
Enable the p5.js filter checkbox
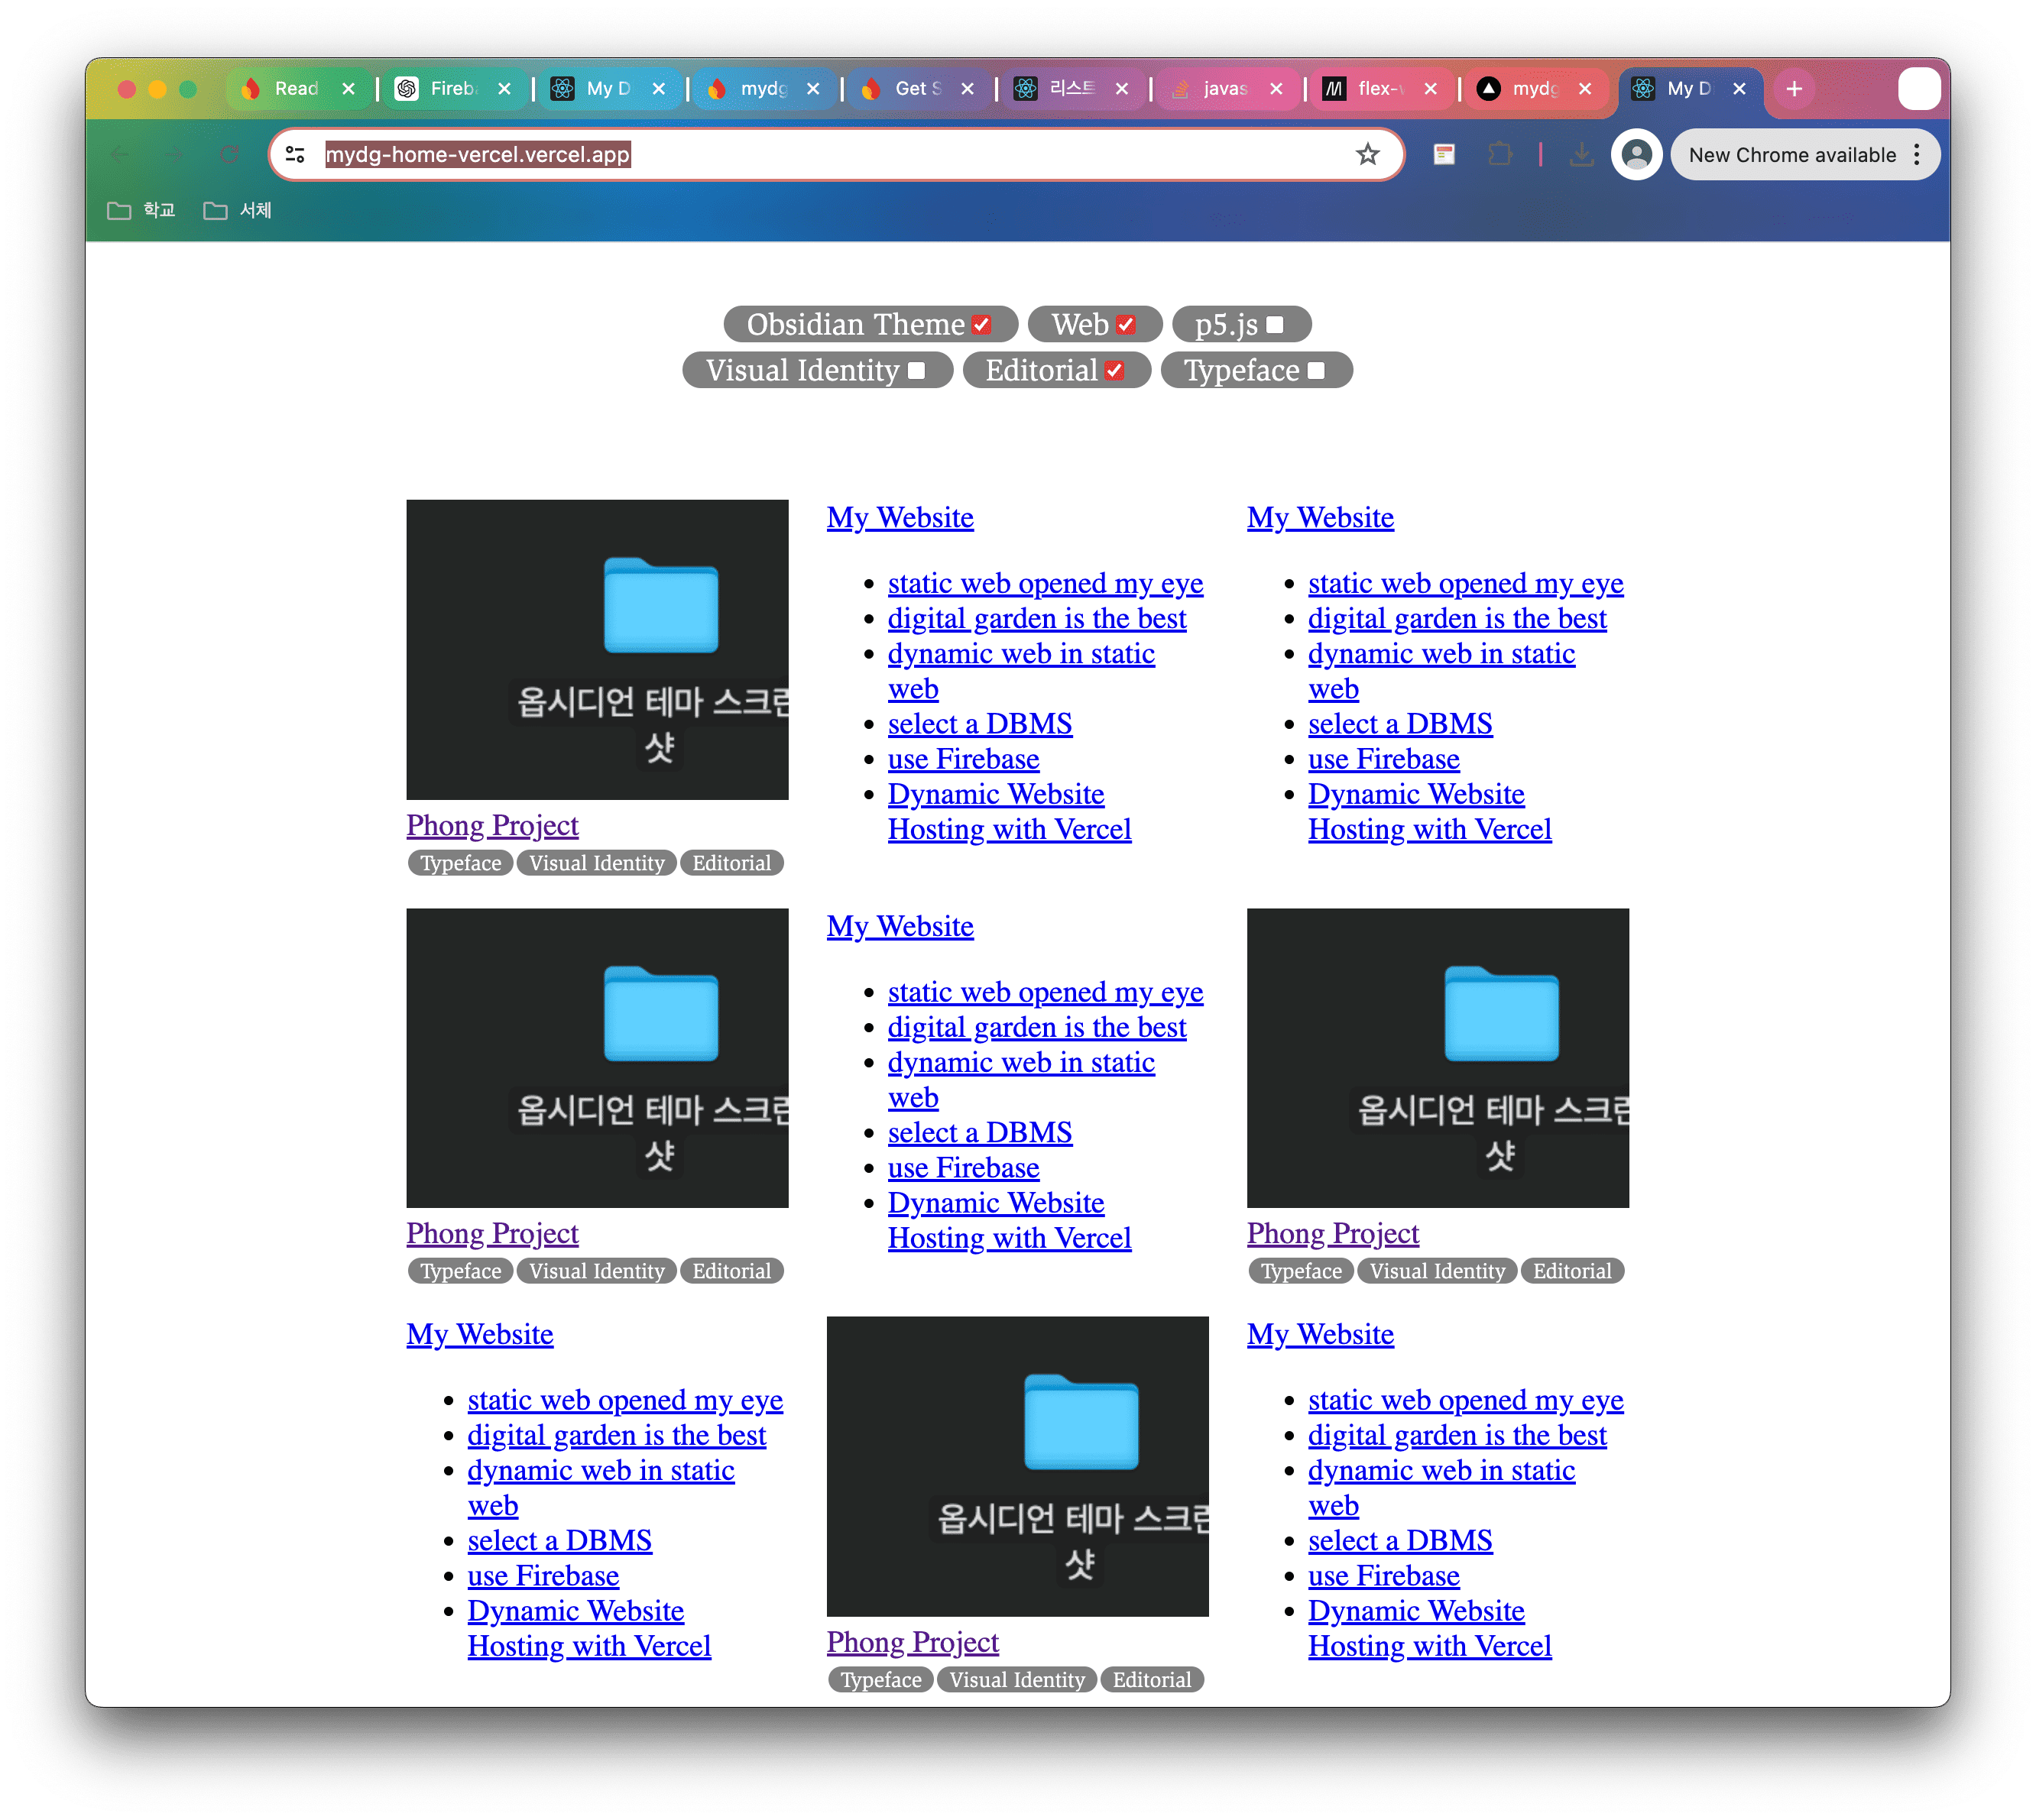[x=1275, y=325]
